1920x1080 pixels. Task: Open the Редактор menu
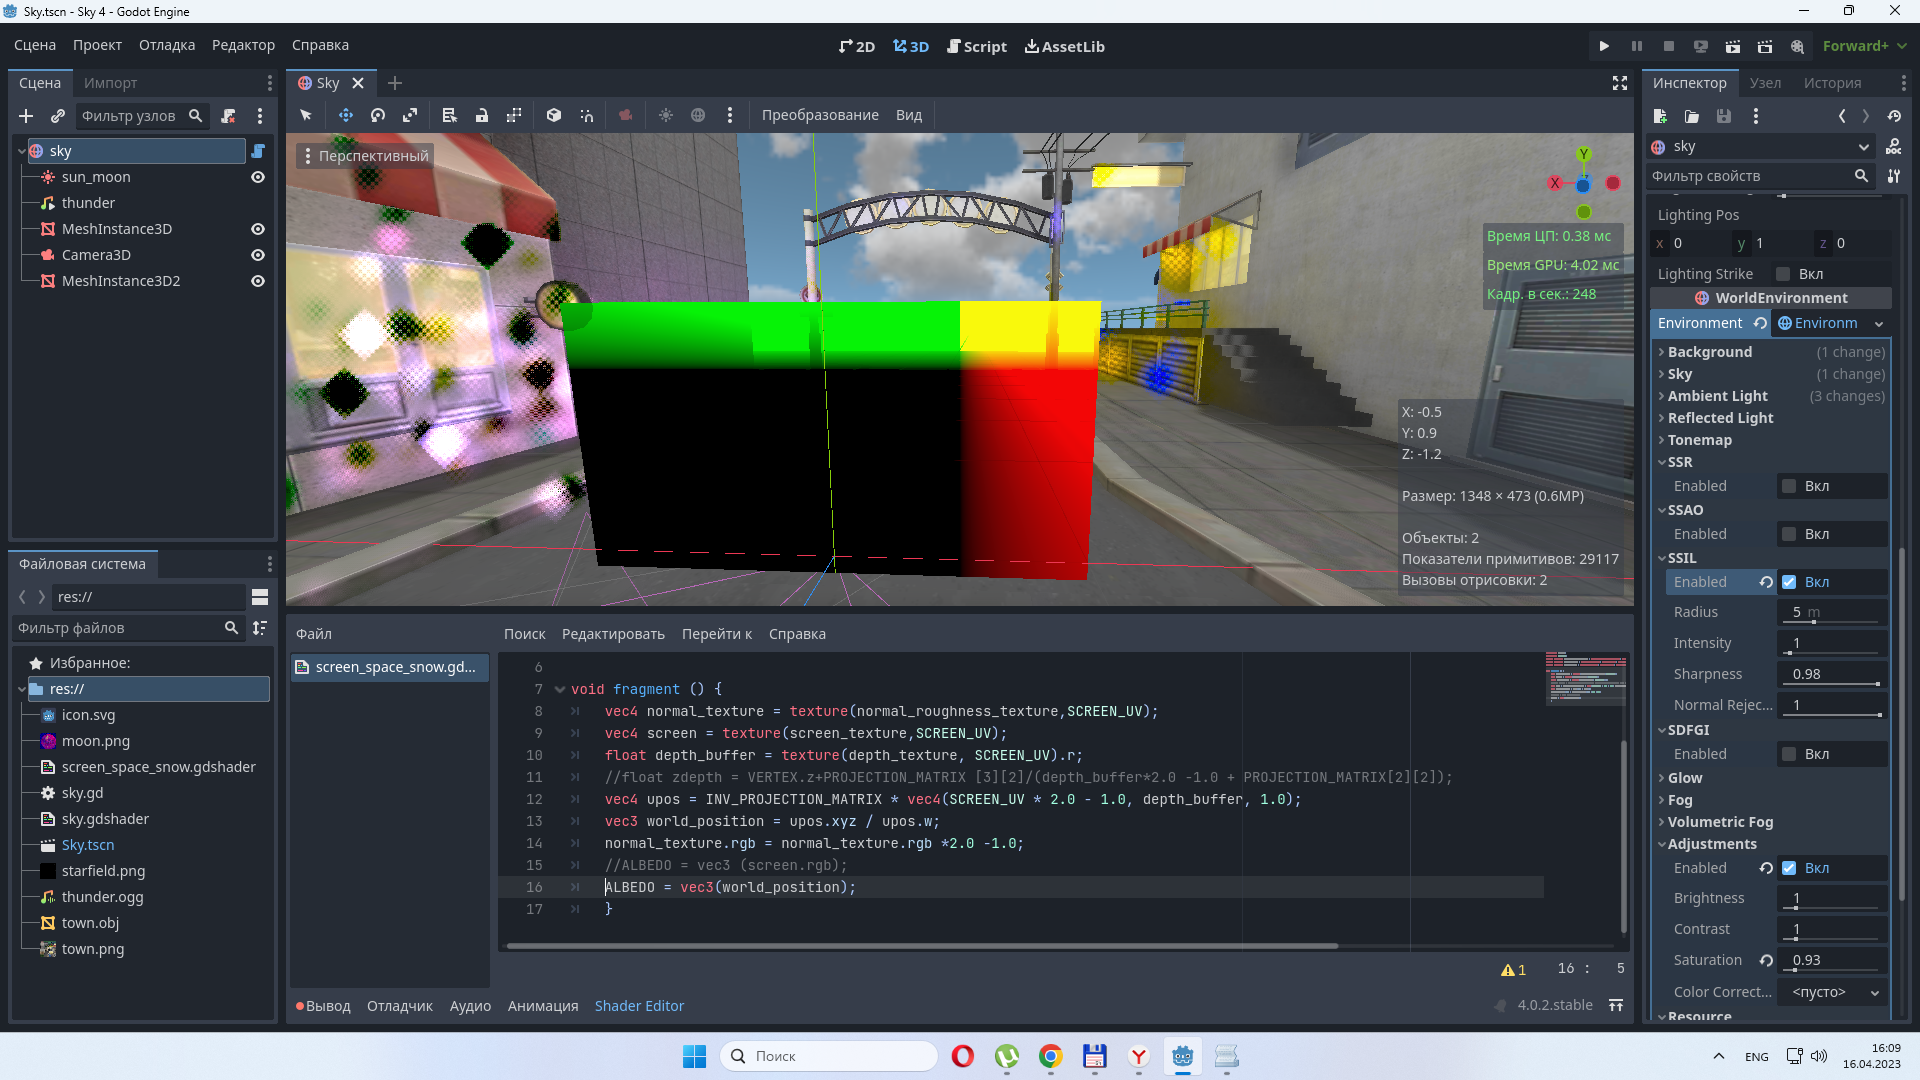[x=243, y=45]
